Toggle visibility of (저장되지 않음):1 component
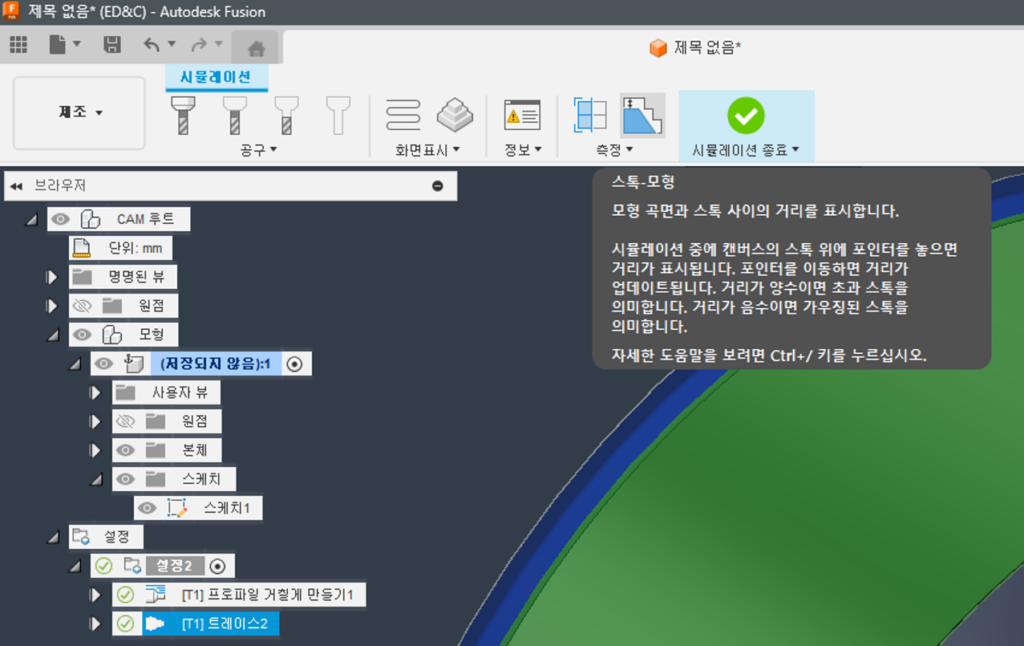 pos(104,364)
